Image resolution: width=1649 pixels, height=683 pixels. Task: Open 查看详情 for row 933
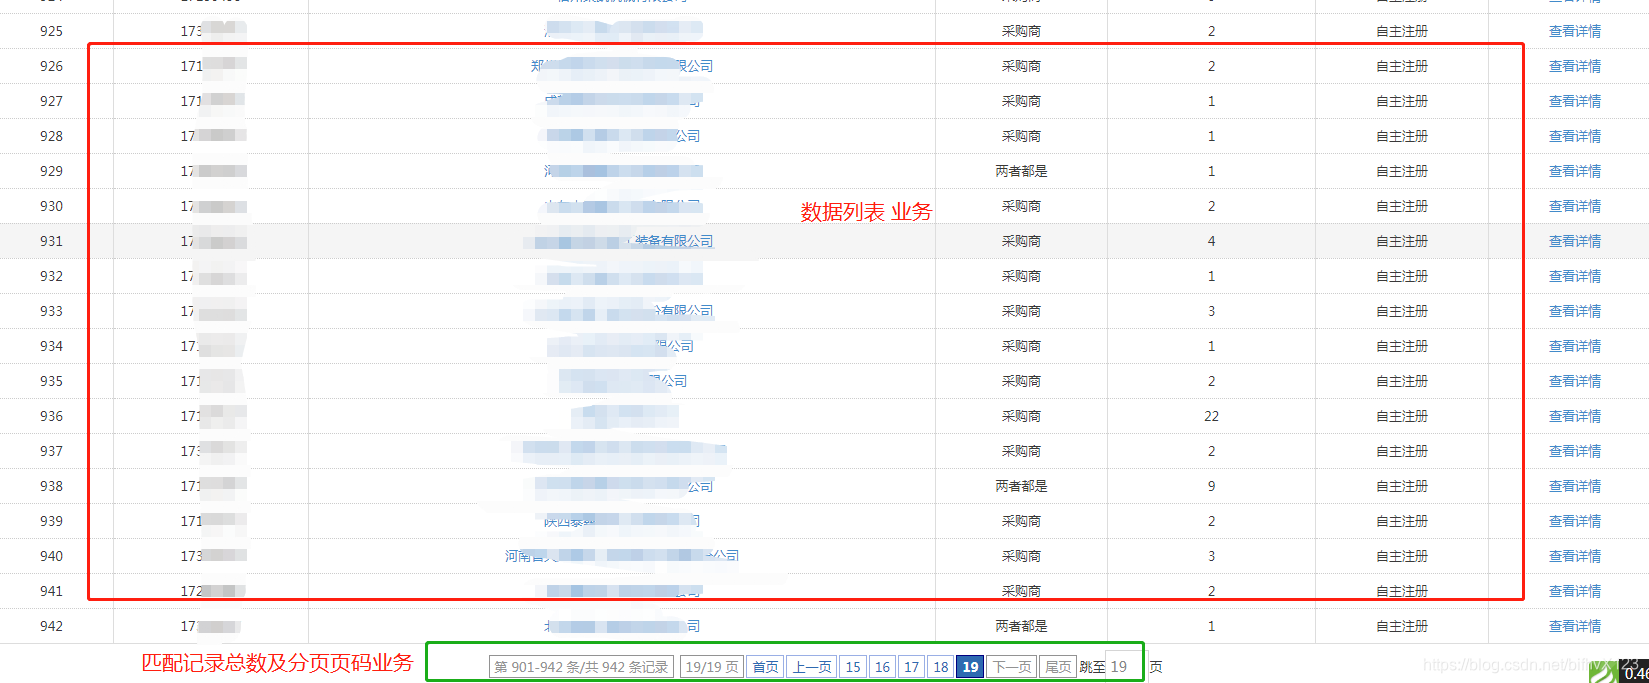(x=1574, y=311)
